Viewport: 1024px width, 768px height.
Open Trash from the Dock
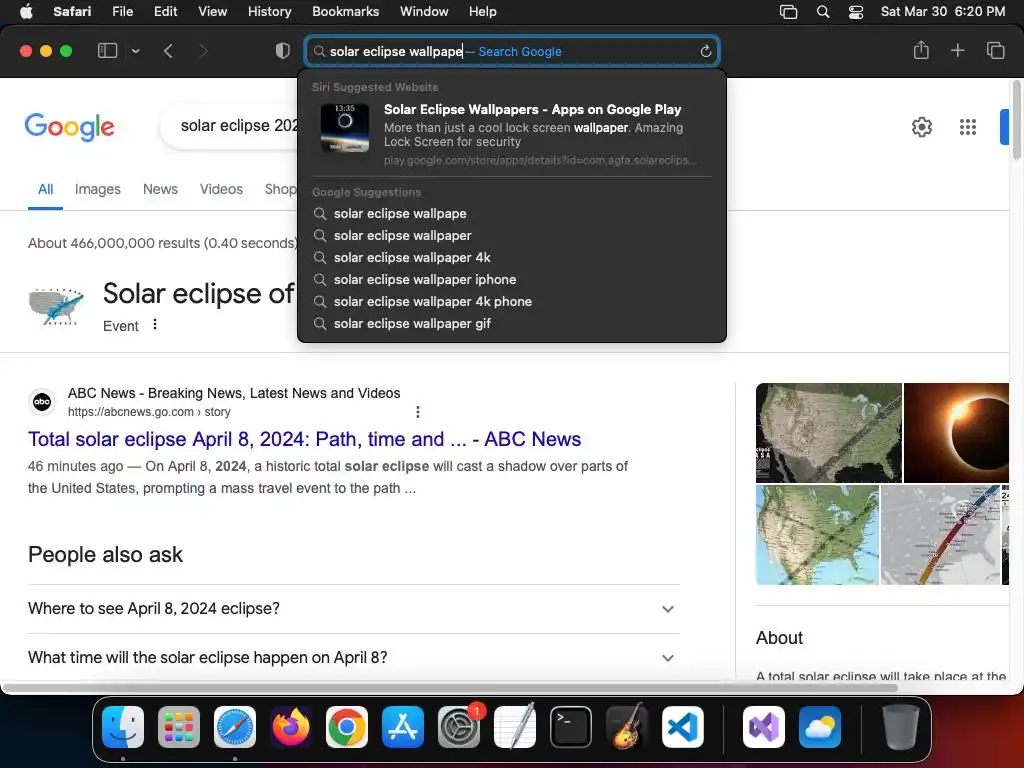point(901,727)
